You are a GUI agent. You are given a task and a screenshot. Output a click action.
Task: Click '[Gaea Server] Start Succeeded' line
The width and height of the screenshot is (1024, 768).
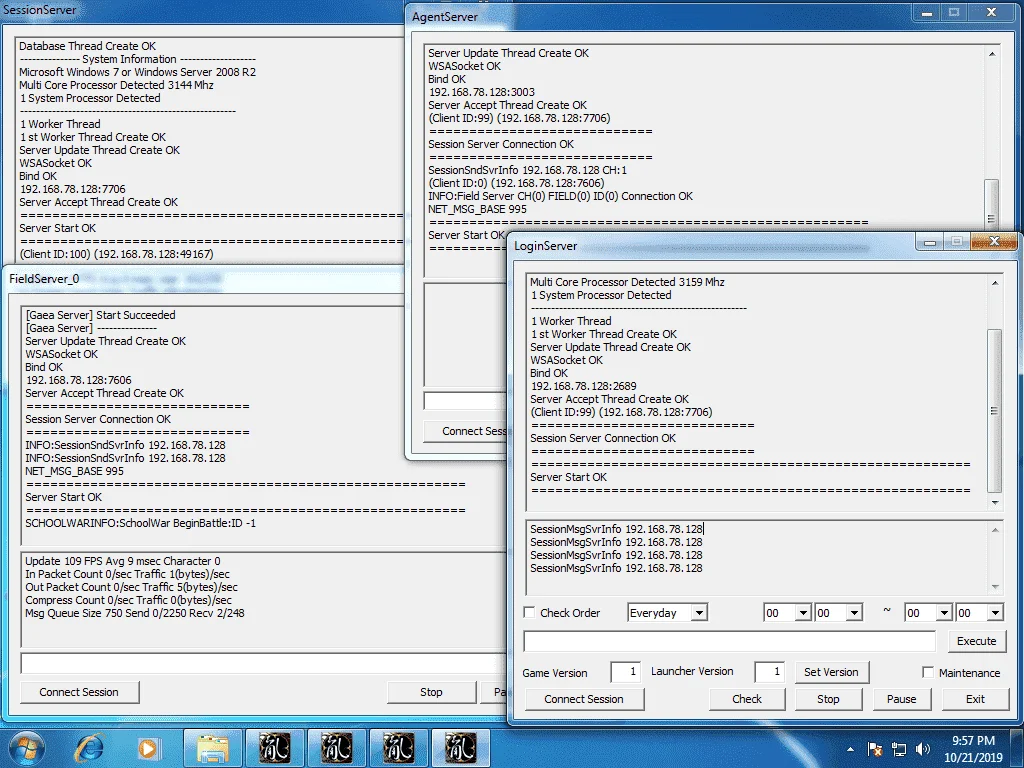[x=100, y=315]
